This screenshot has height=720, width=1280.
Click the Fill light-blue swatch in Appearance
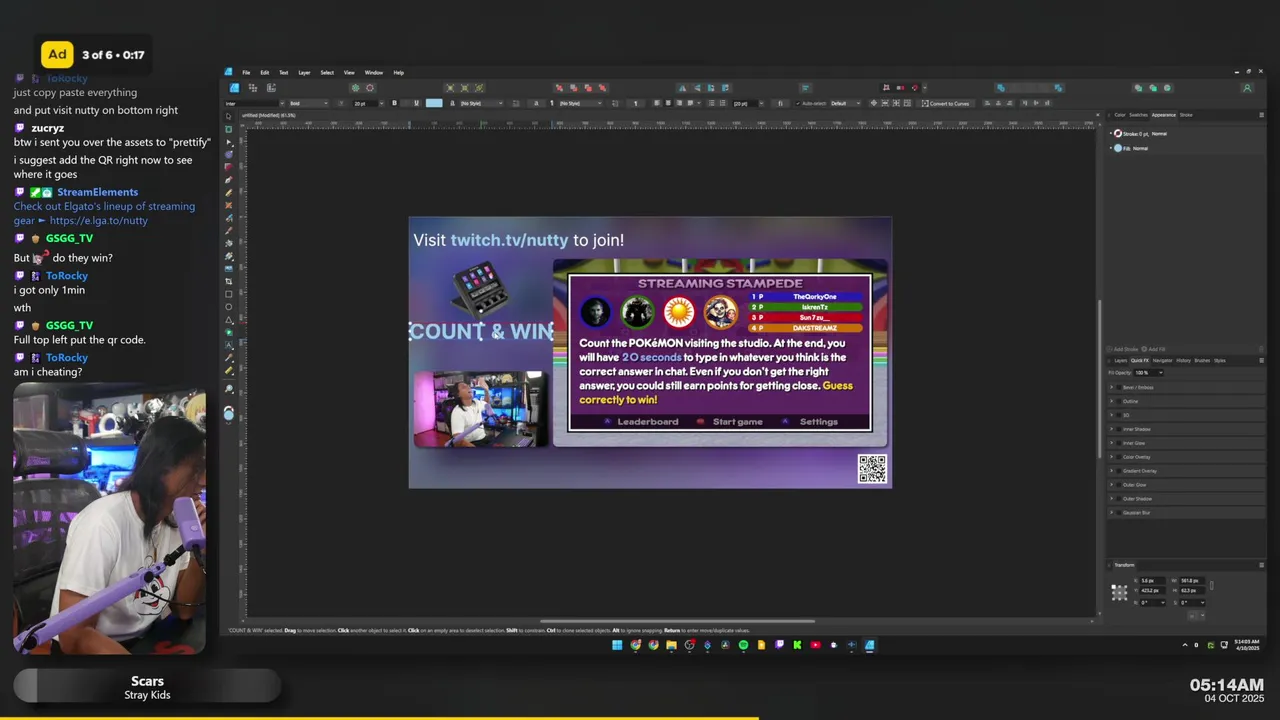1118,148
